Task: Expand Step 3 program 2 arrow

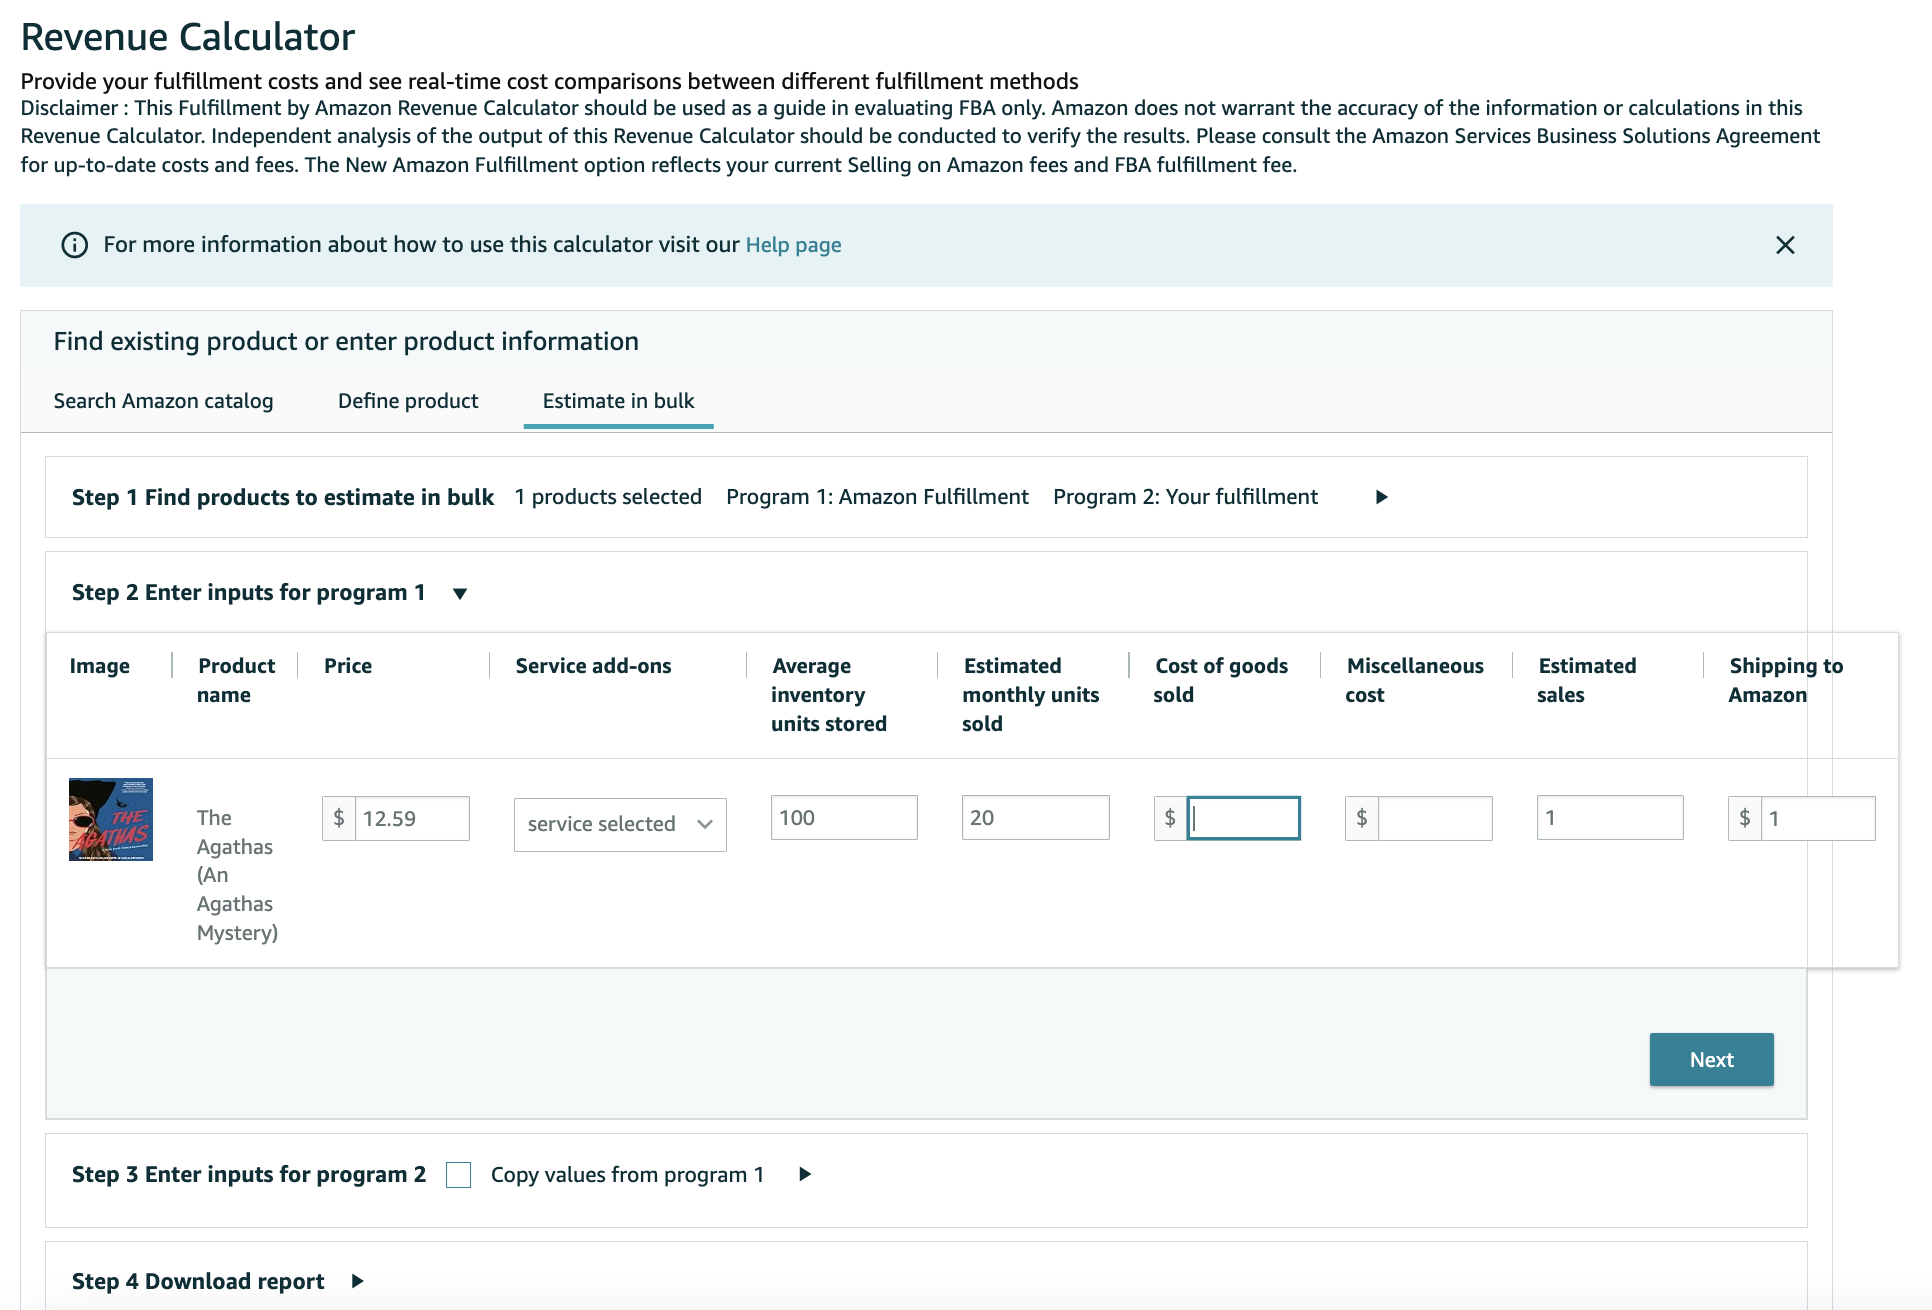Action: coord(805,1174)
